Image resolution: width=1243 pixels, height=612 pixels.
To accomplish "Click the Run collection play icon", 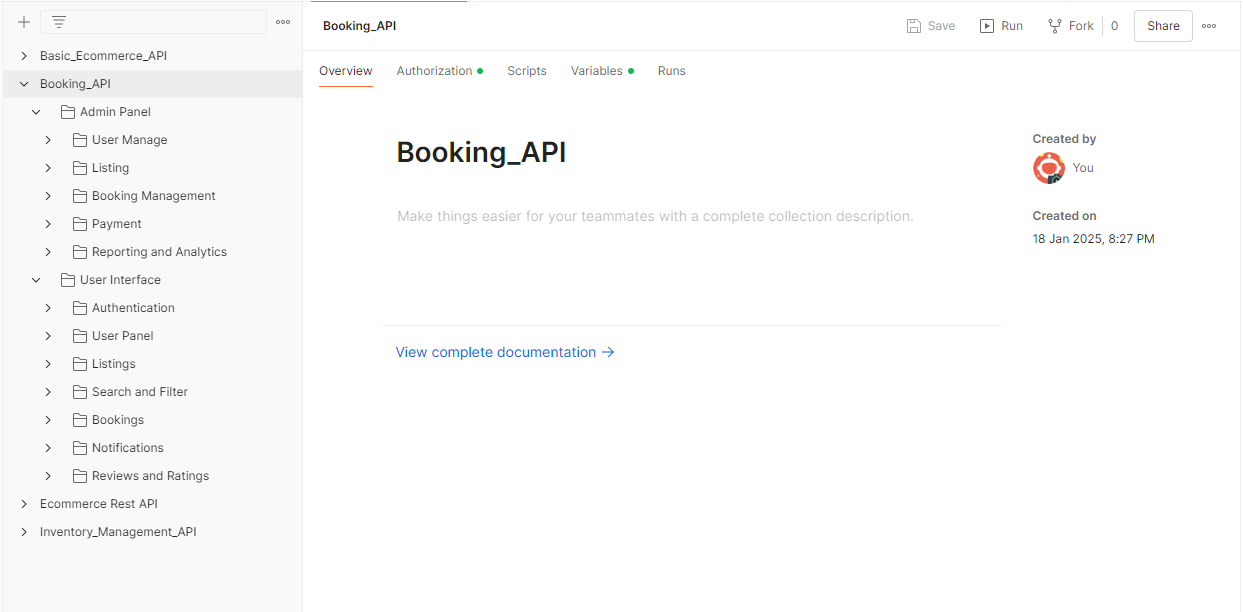I will coord(987,26).
